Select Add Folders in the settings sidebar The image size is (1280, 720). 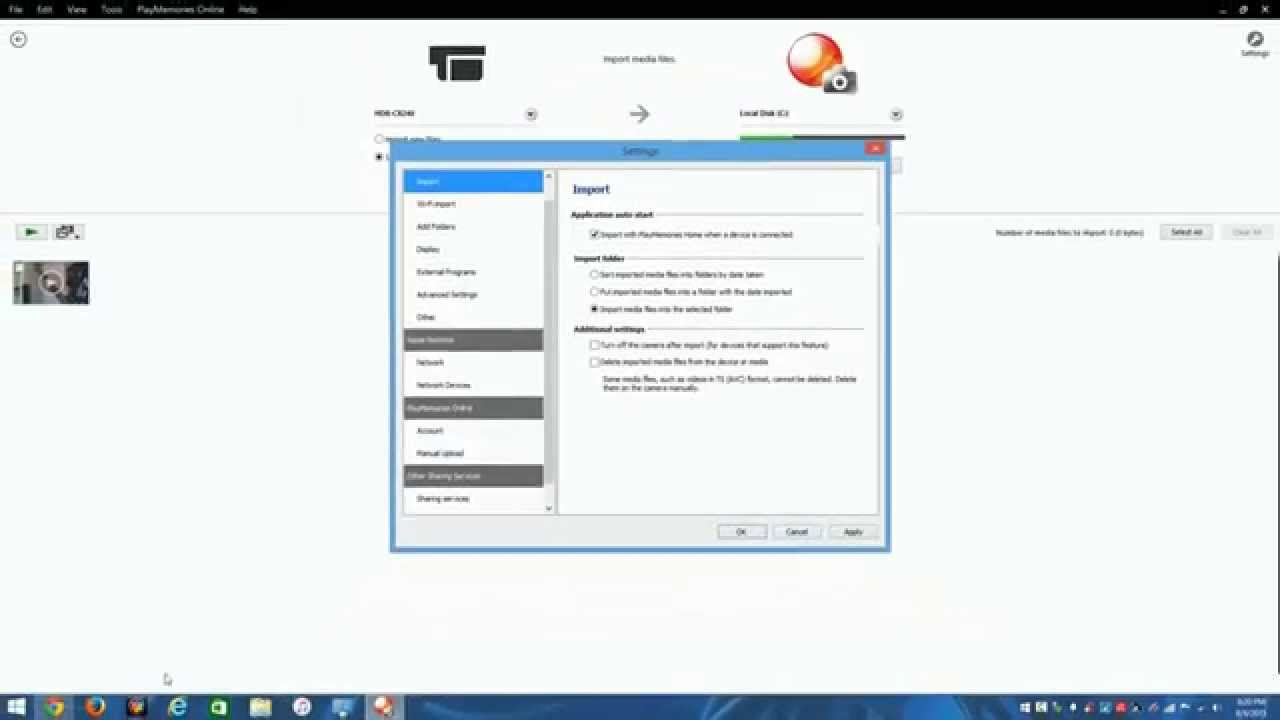473,227
